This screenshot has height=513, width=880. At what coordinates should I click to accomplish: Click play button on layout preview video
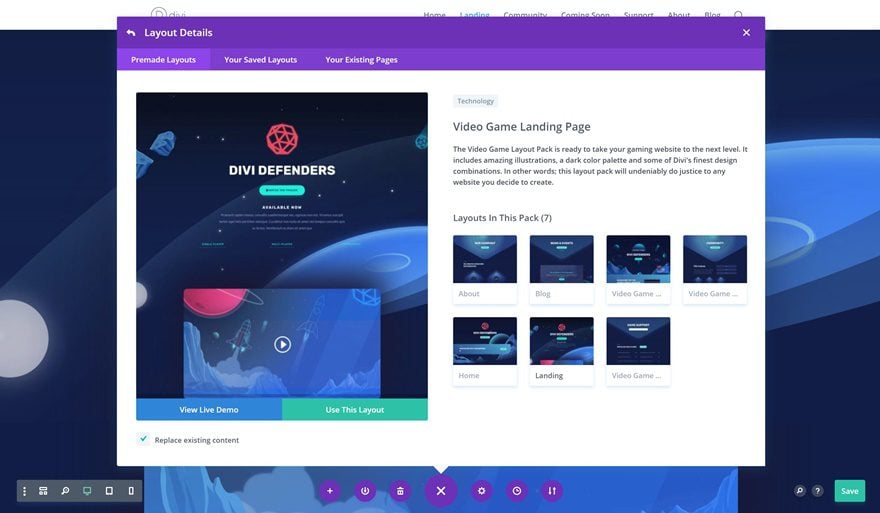pyautogui.click(x=282, y=344)
